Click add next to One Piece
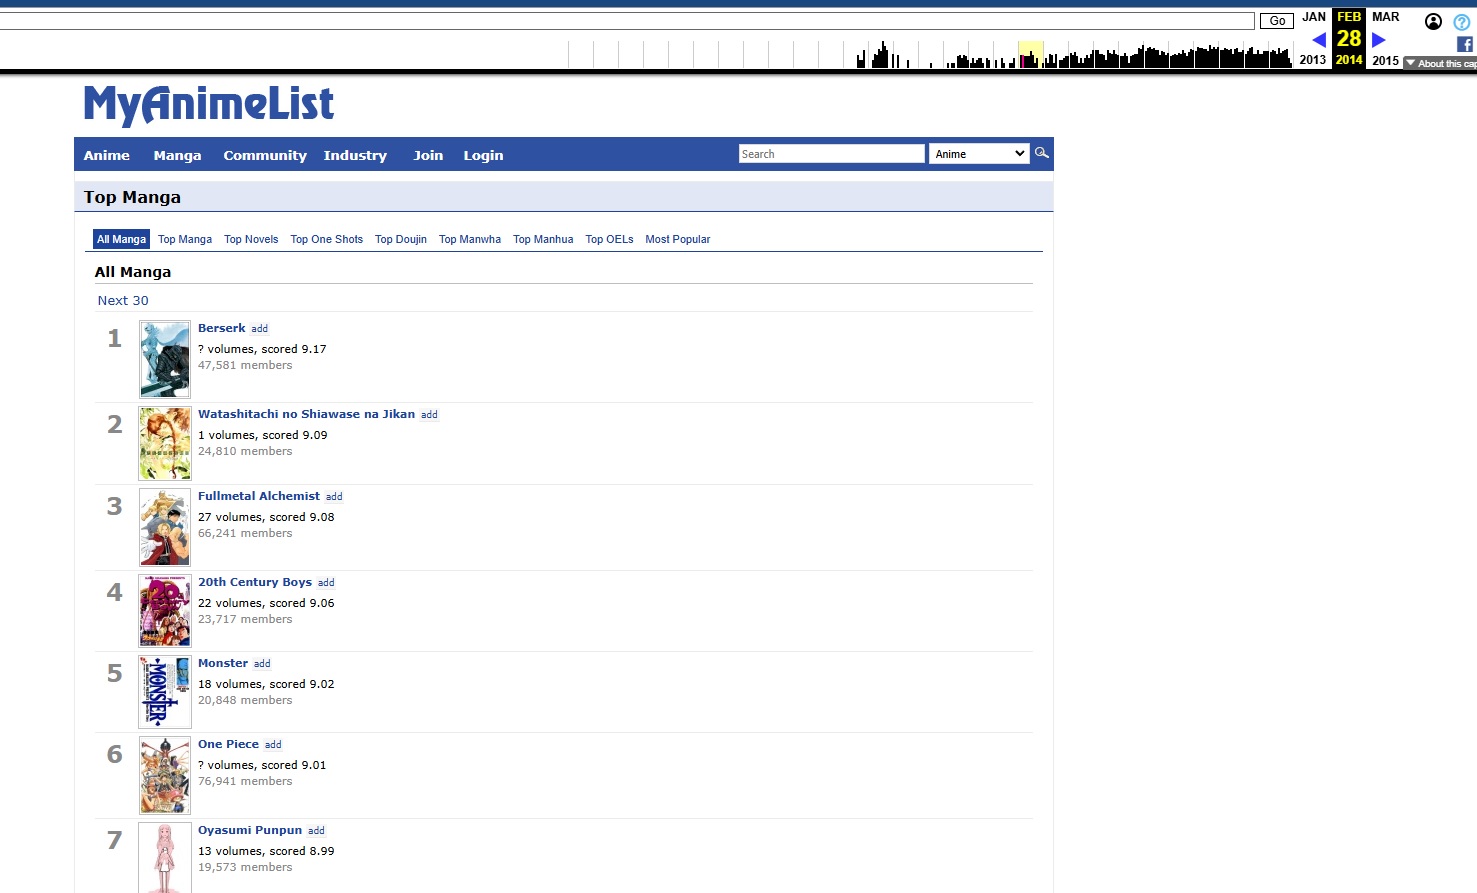 click(273, 745)
